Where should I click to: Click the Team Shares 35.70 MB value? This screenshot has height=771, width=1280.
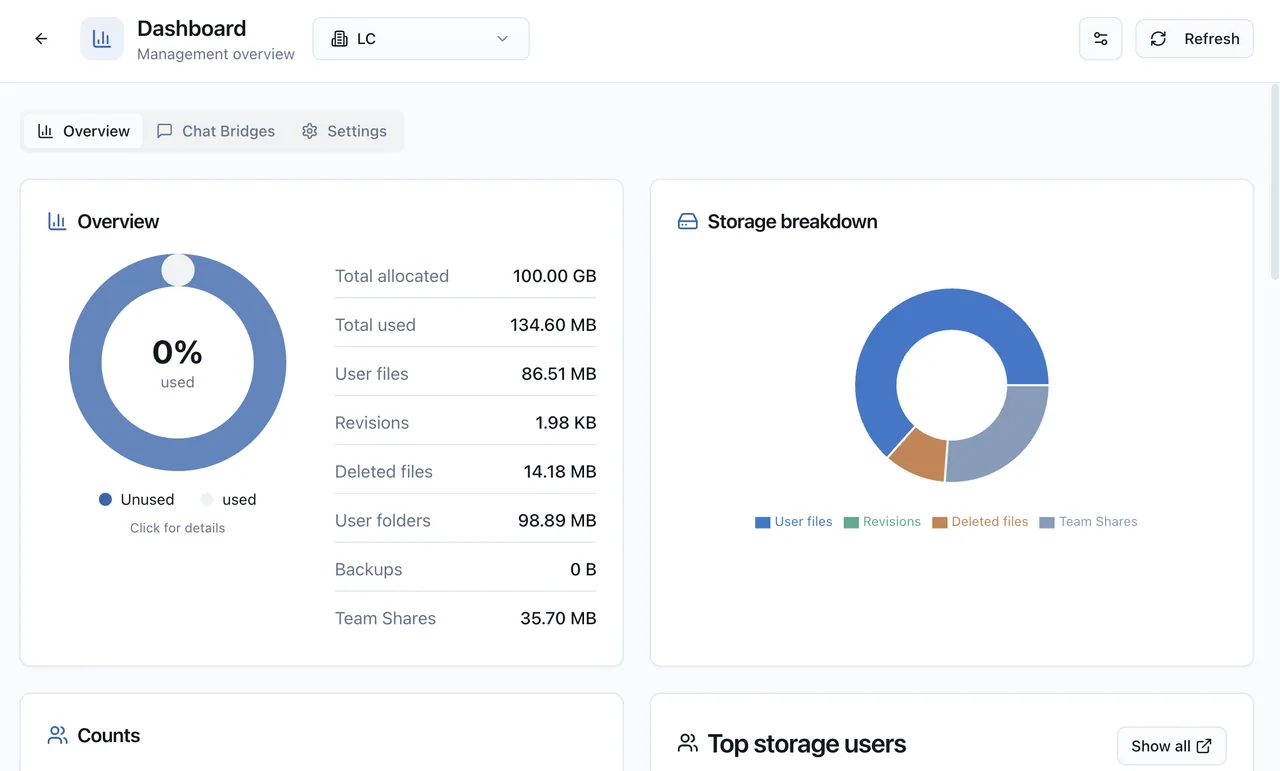pyautogui.click(x=558, y=619)
